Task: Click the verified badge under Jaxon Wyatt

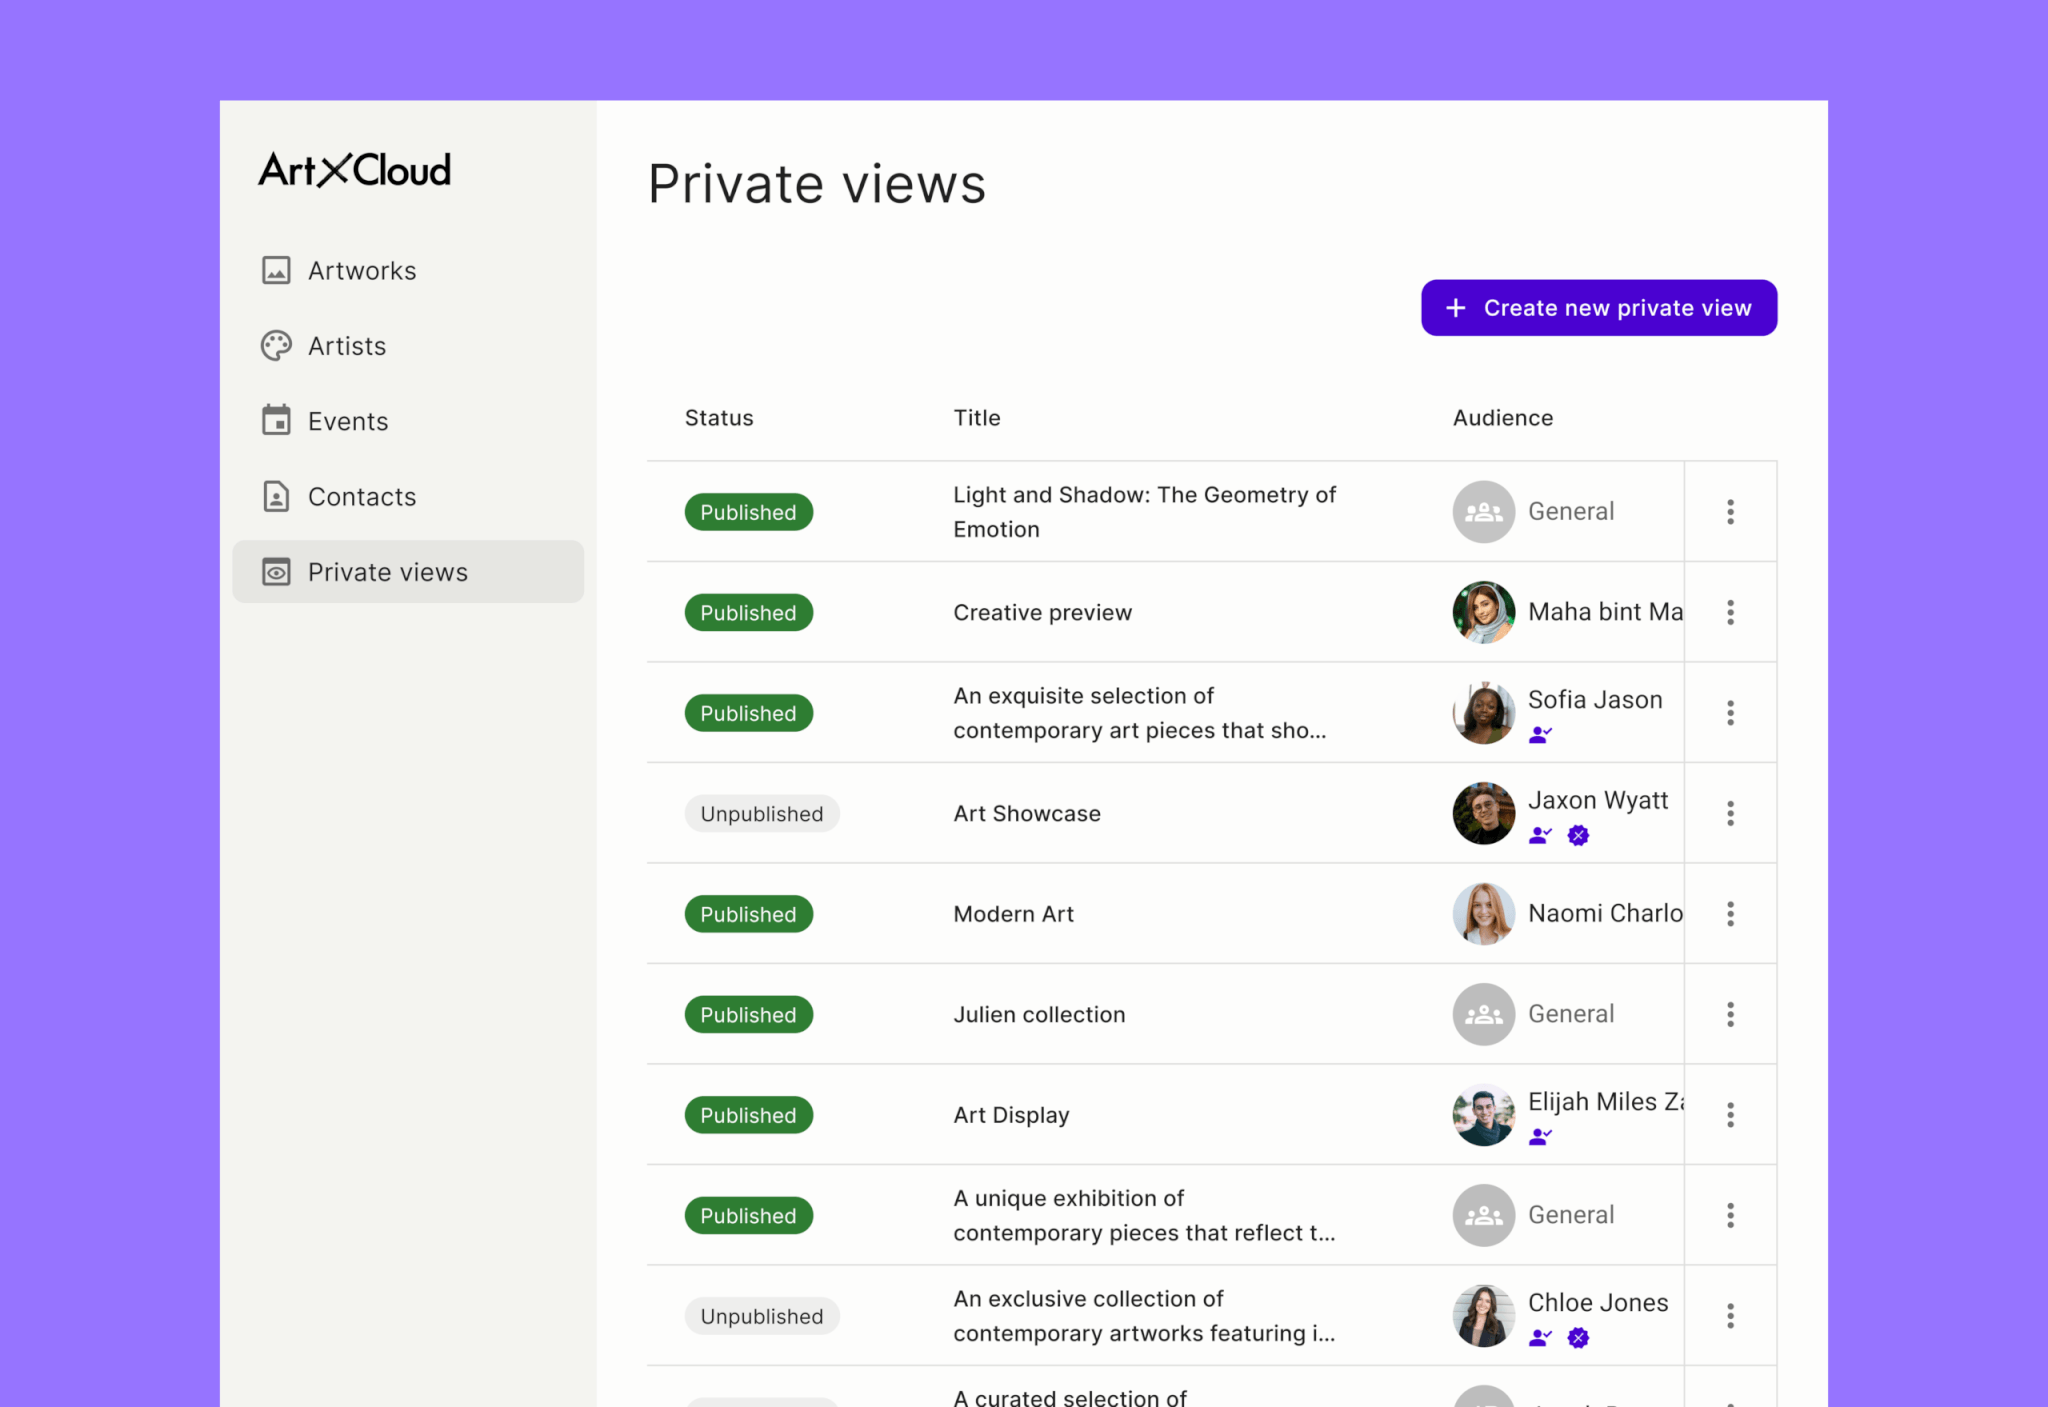Action: point(1578,835)
